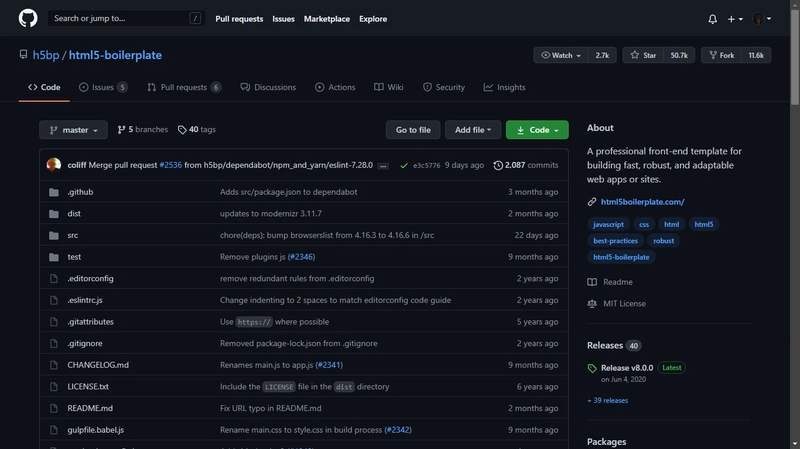This screenshot has height=449, width=800.
Task: Open issue #2341 in CHANGELOG commit message
Action: pyautogui.click(x=329, y=365)
